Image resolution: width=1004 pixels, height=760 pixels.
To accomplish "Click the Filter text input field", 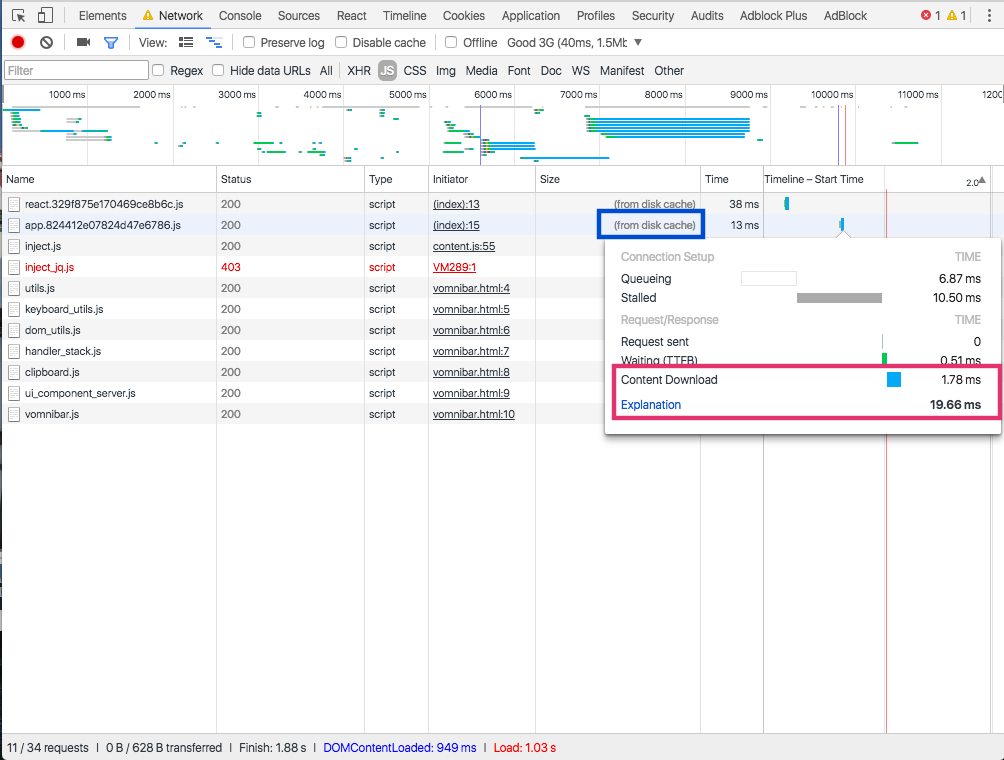I will click(x=76, y=71).
